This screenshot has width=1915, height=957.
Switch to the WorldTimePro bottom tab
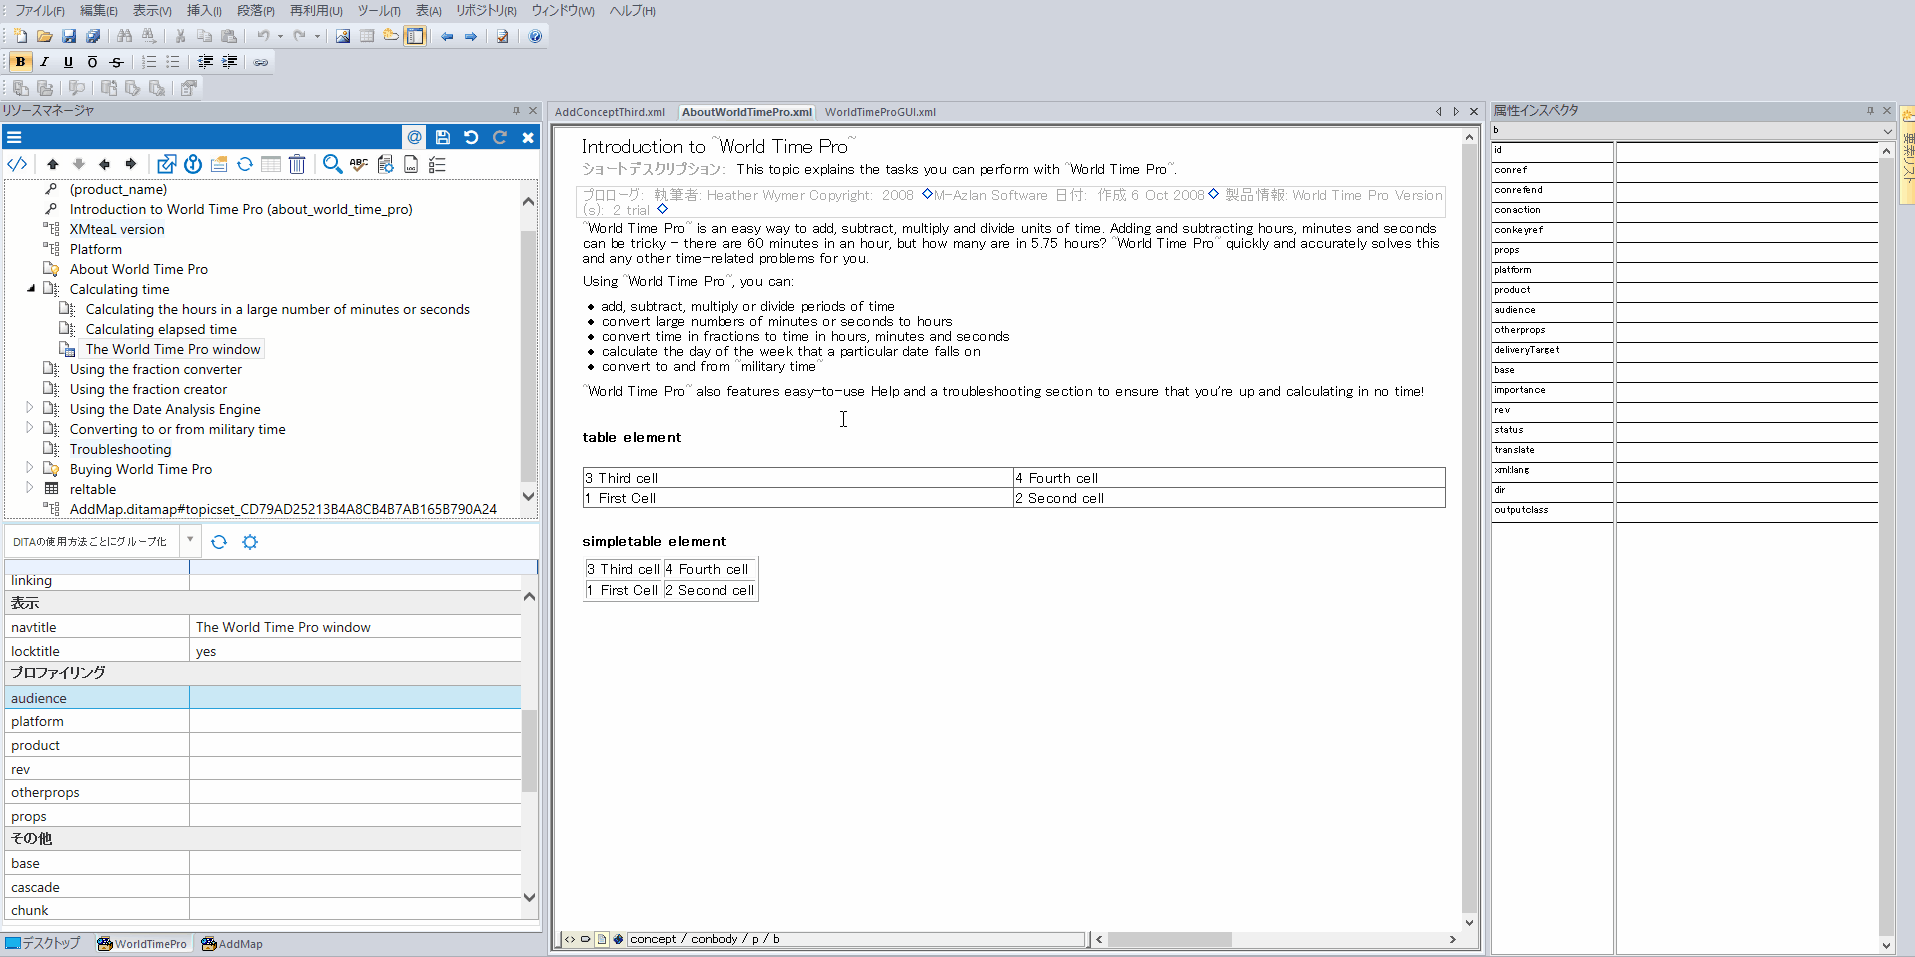pos(142,943)
